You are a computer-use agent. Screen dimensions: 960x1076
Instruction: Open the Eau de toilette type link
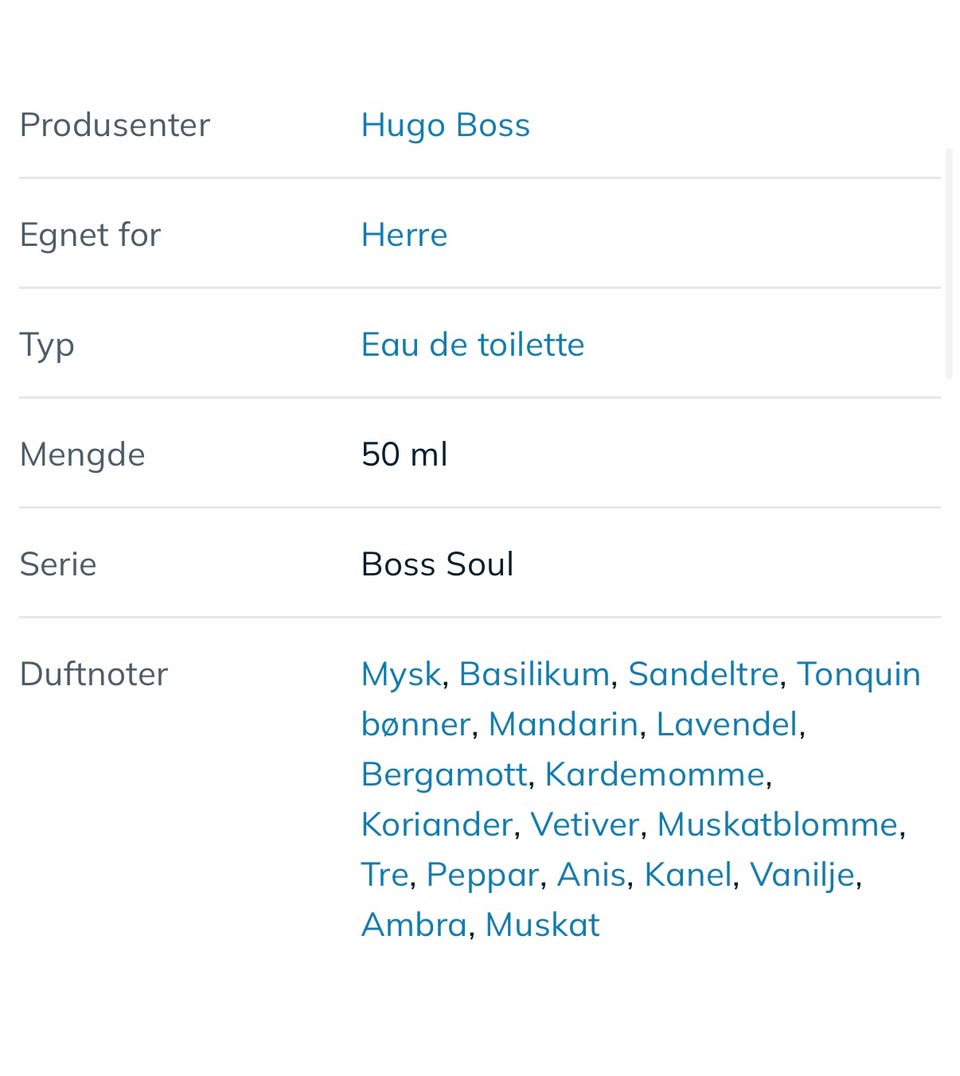pyautogui.click(x=472, y=345)
